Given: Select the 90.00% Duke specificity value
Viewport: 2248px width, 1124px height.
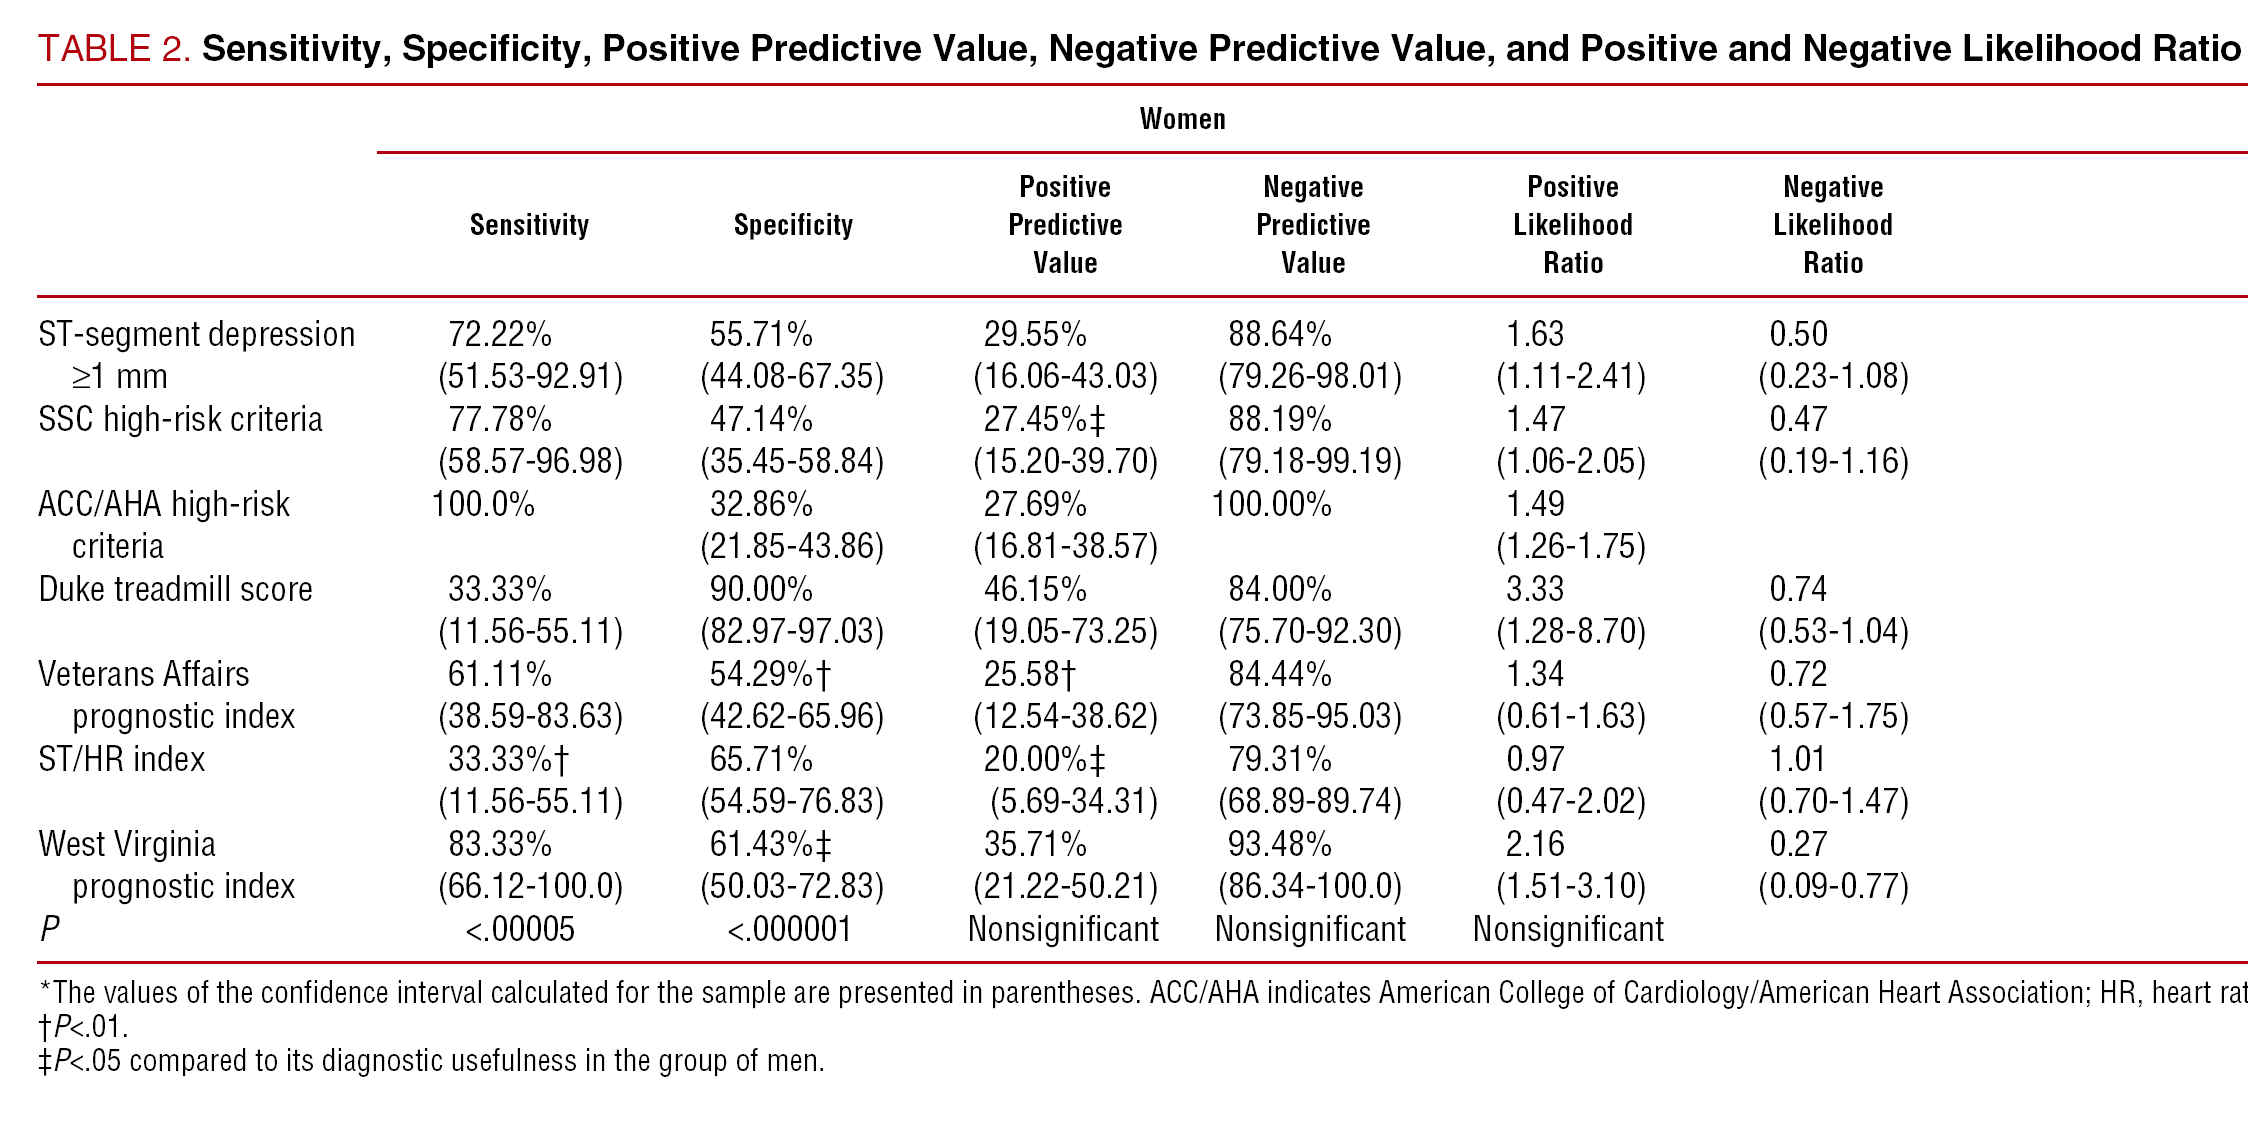Looking at the screenshot, I should coord(761,589).
